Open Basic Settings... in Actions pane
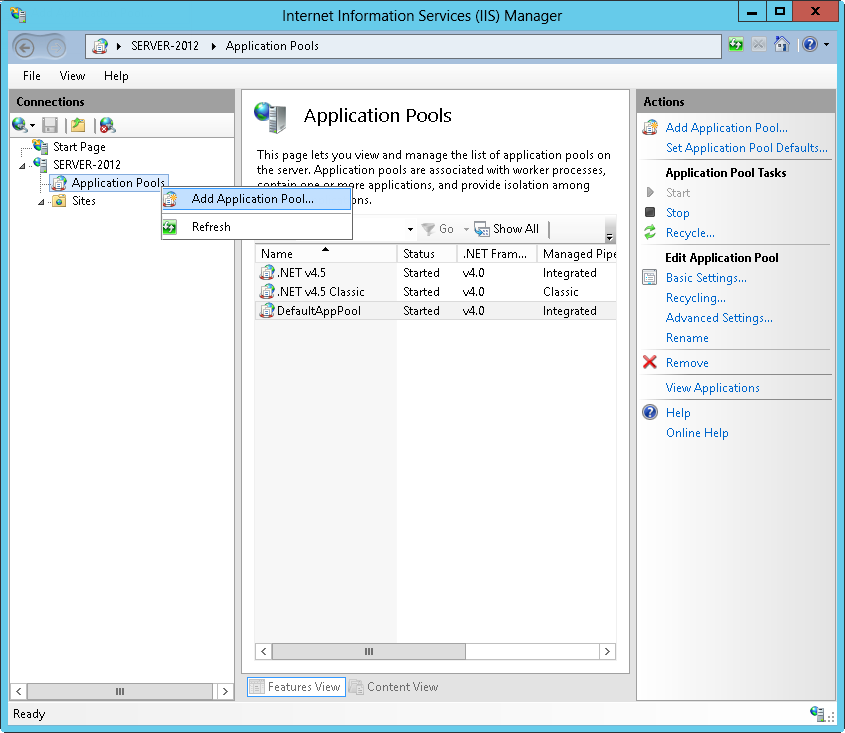845x733 pixels. [x=706, y=278]
